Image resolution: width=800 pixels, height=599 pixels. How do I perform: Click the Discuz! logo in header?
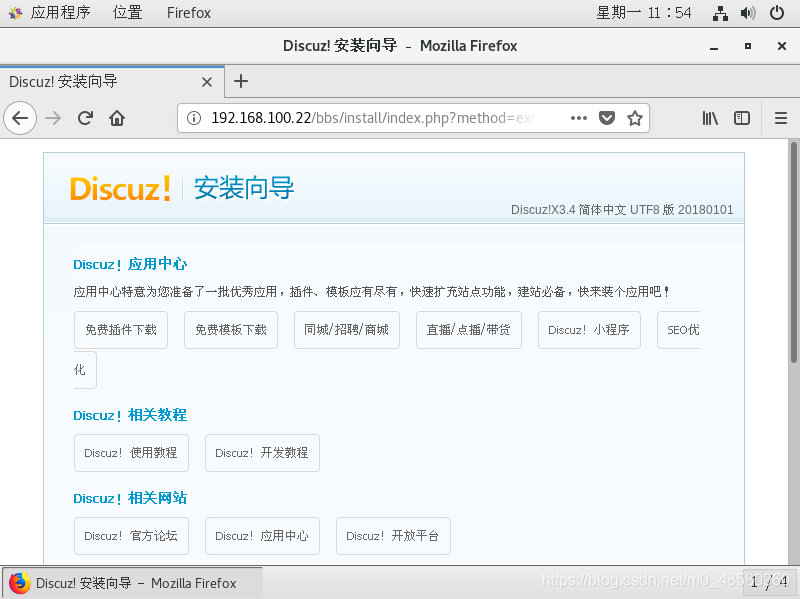(120, 188)
